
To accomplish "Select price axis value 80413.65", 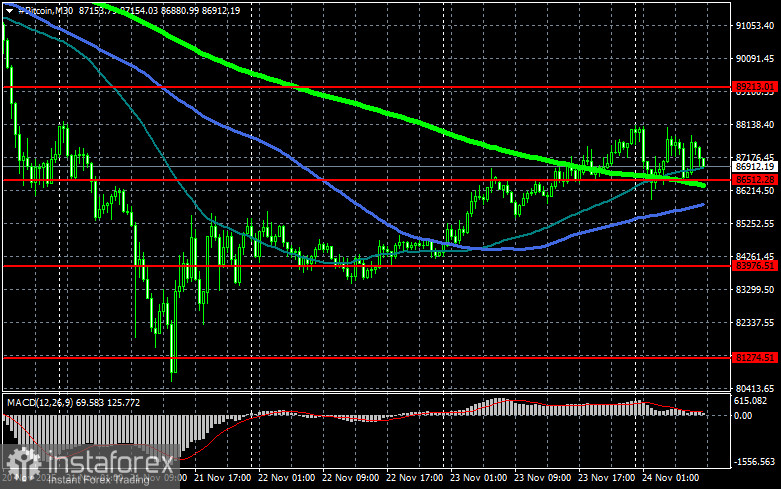I will click(755, 388).
